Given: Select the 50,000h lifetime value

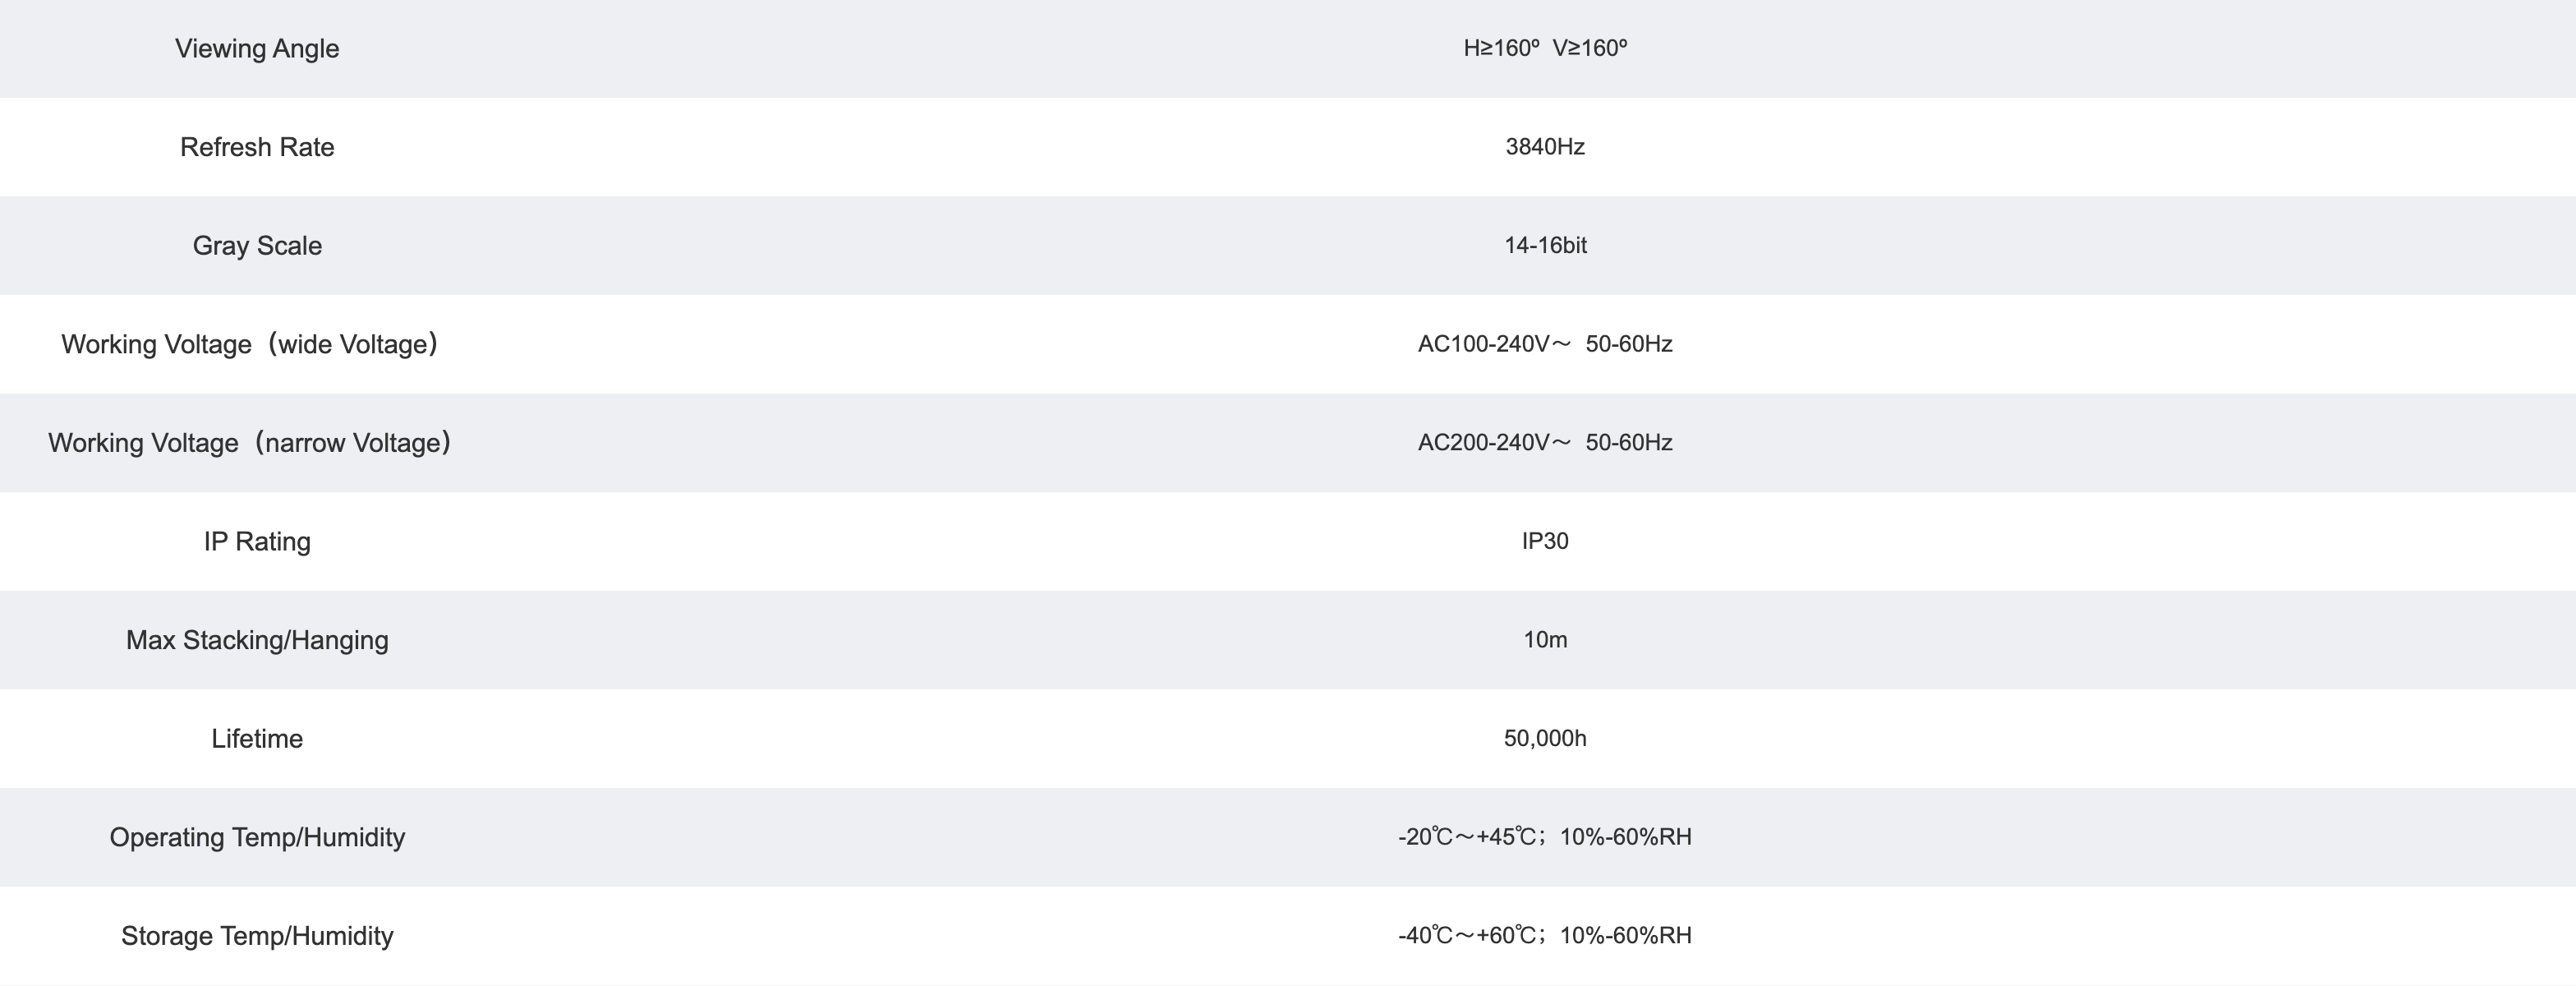Looking at the screenshot, I should click(x=1545, y=738).
